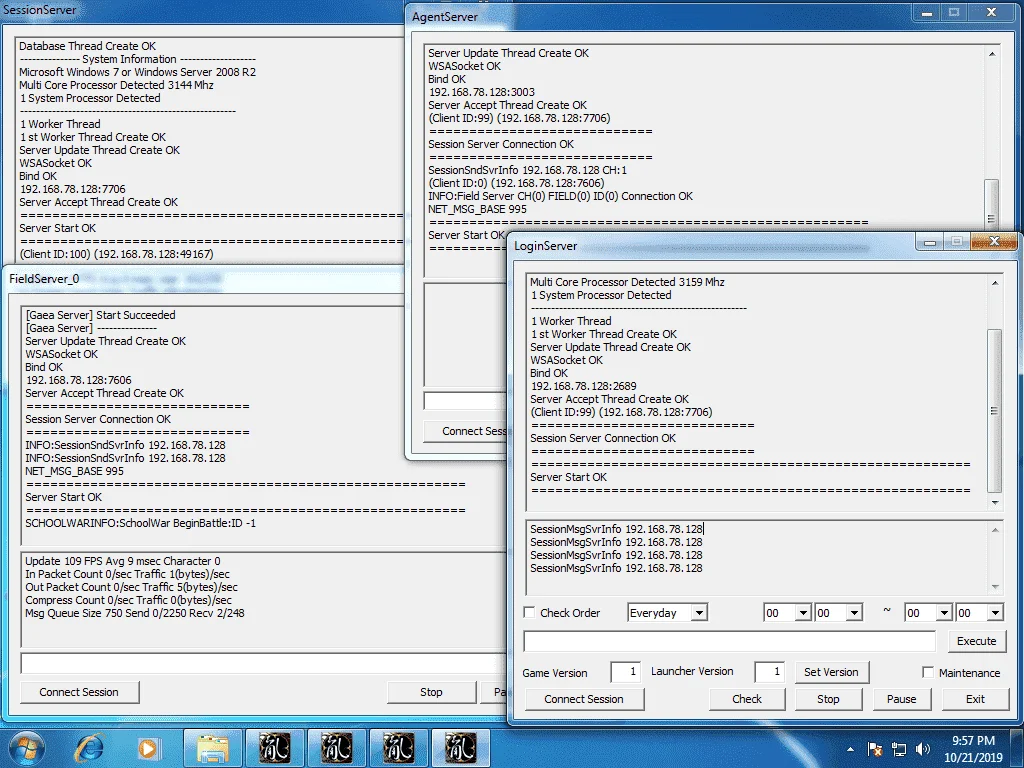Click Connect Session in LoginServer

pyautogui.click(x=584, y=699)
